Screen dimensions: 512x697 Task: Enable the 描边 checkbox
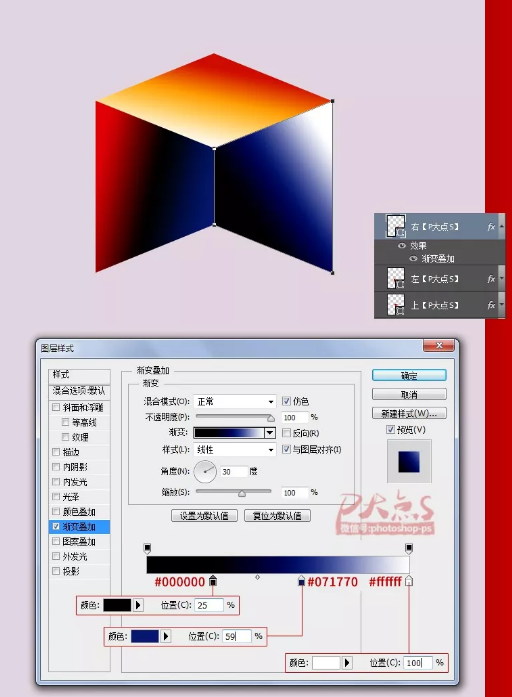[x=56, y=452]
